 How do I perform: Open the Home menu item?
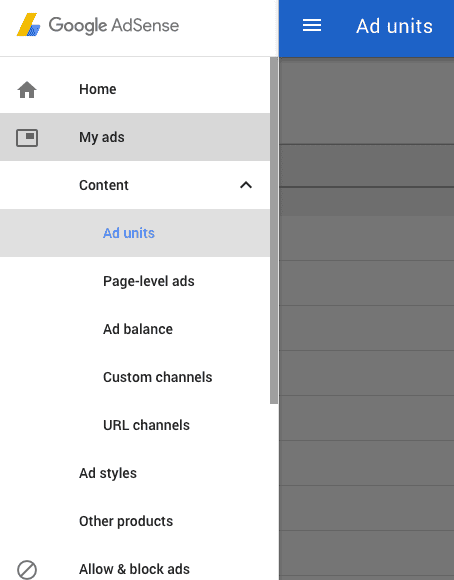135,89
